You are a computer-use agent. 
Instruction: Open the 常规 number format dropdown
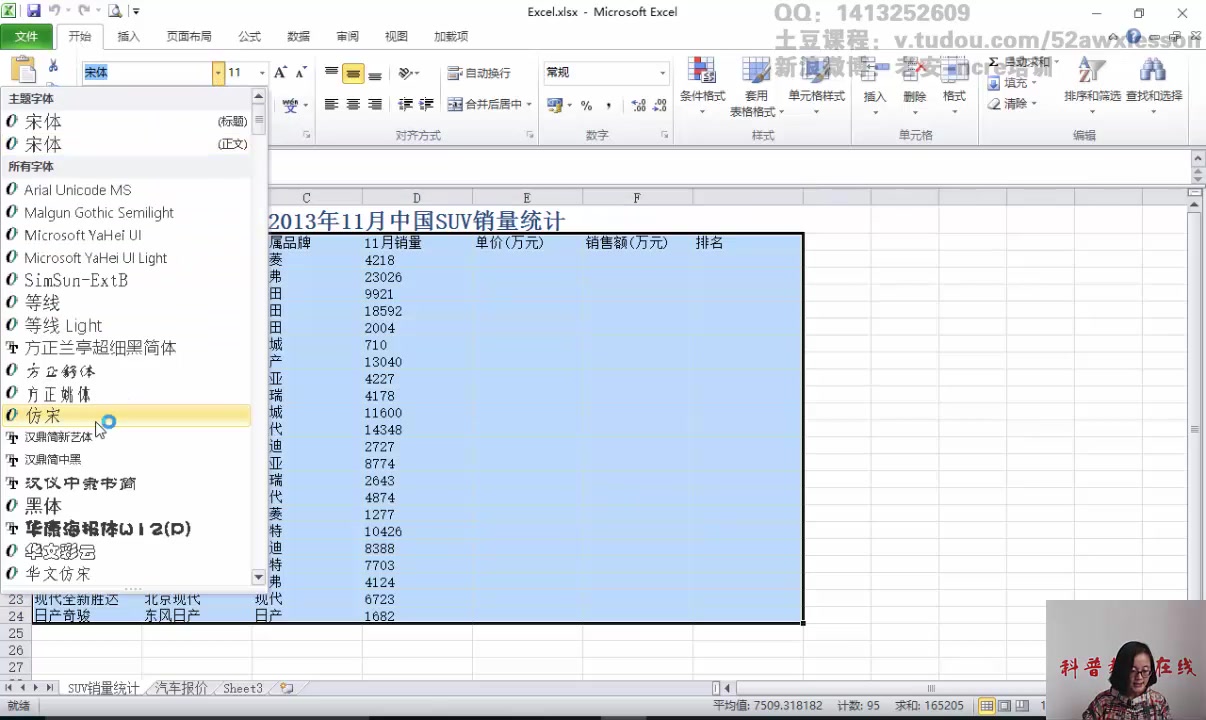click(661, 72)
